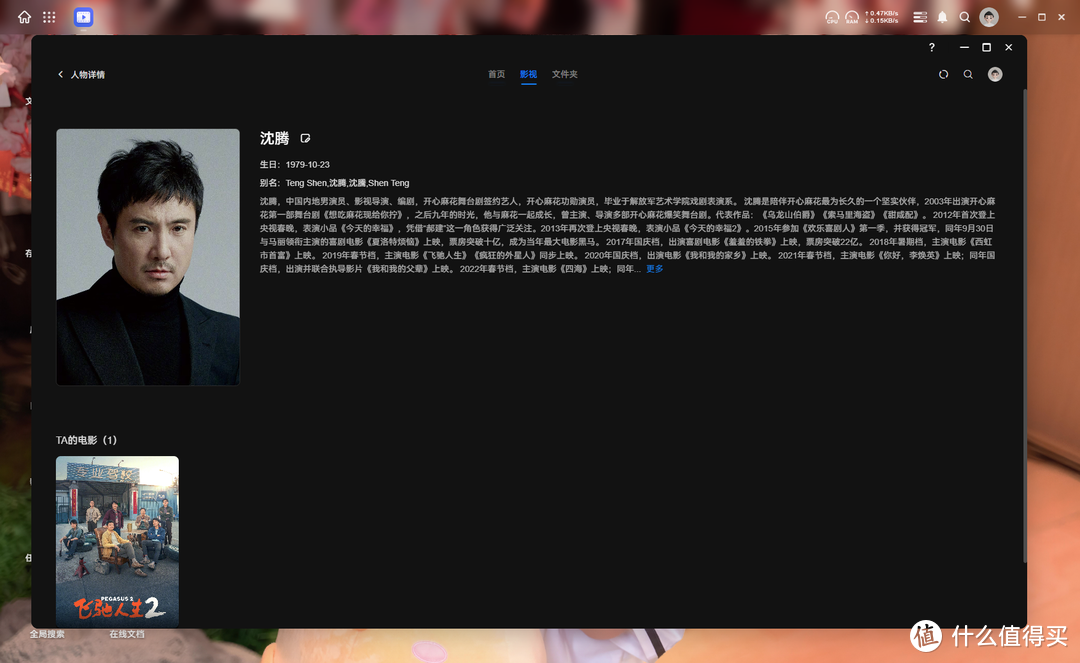Screen dimensions: 1080x663
Task: Open the help question mark icon
Action: pyautogui.click(x=932, y=48)
